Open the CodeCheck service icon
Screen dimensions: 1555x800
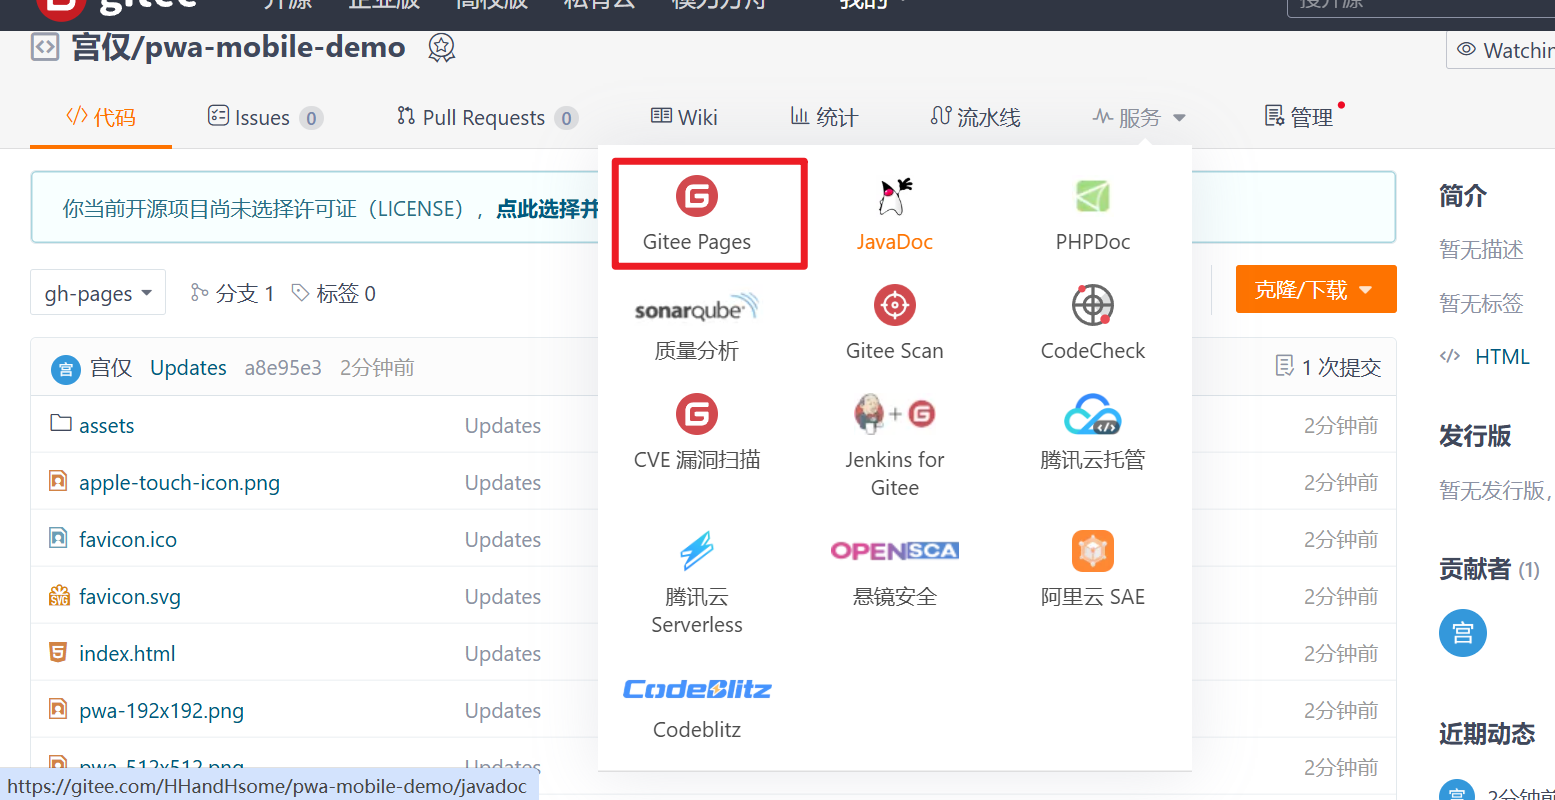tap(1092, 306)
